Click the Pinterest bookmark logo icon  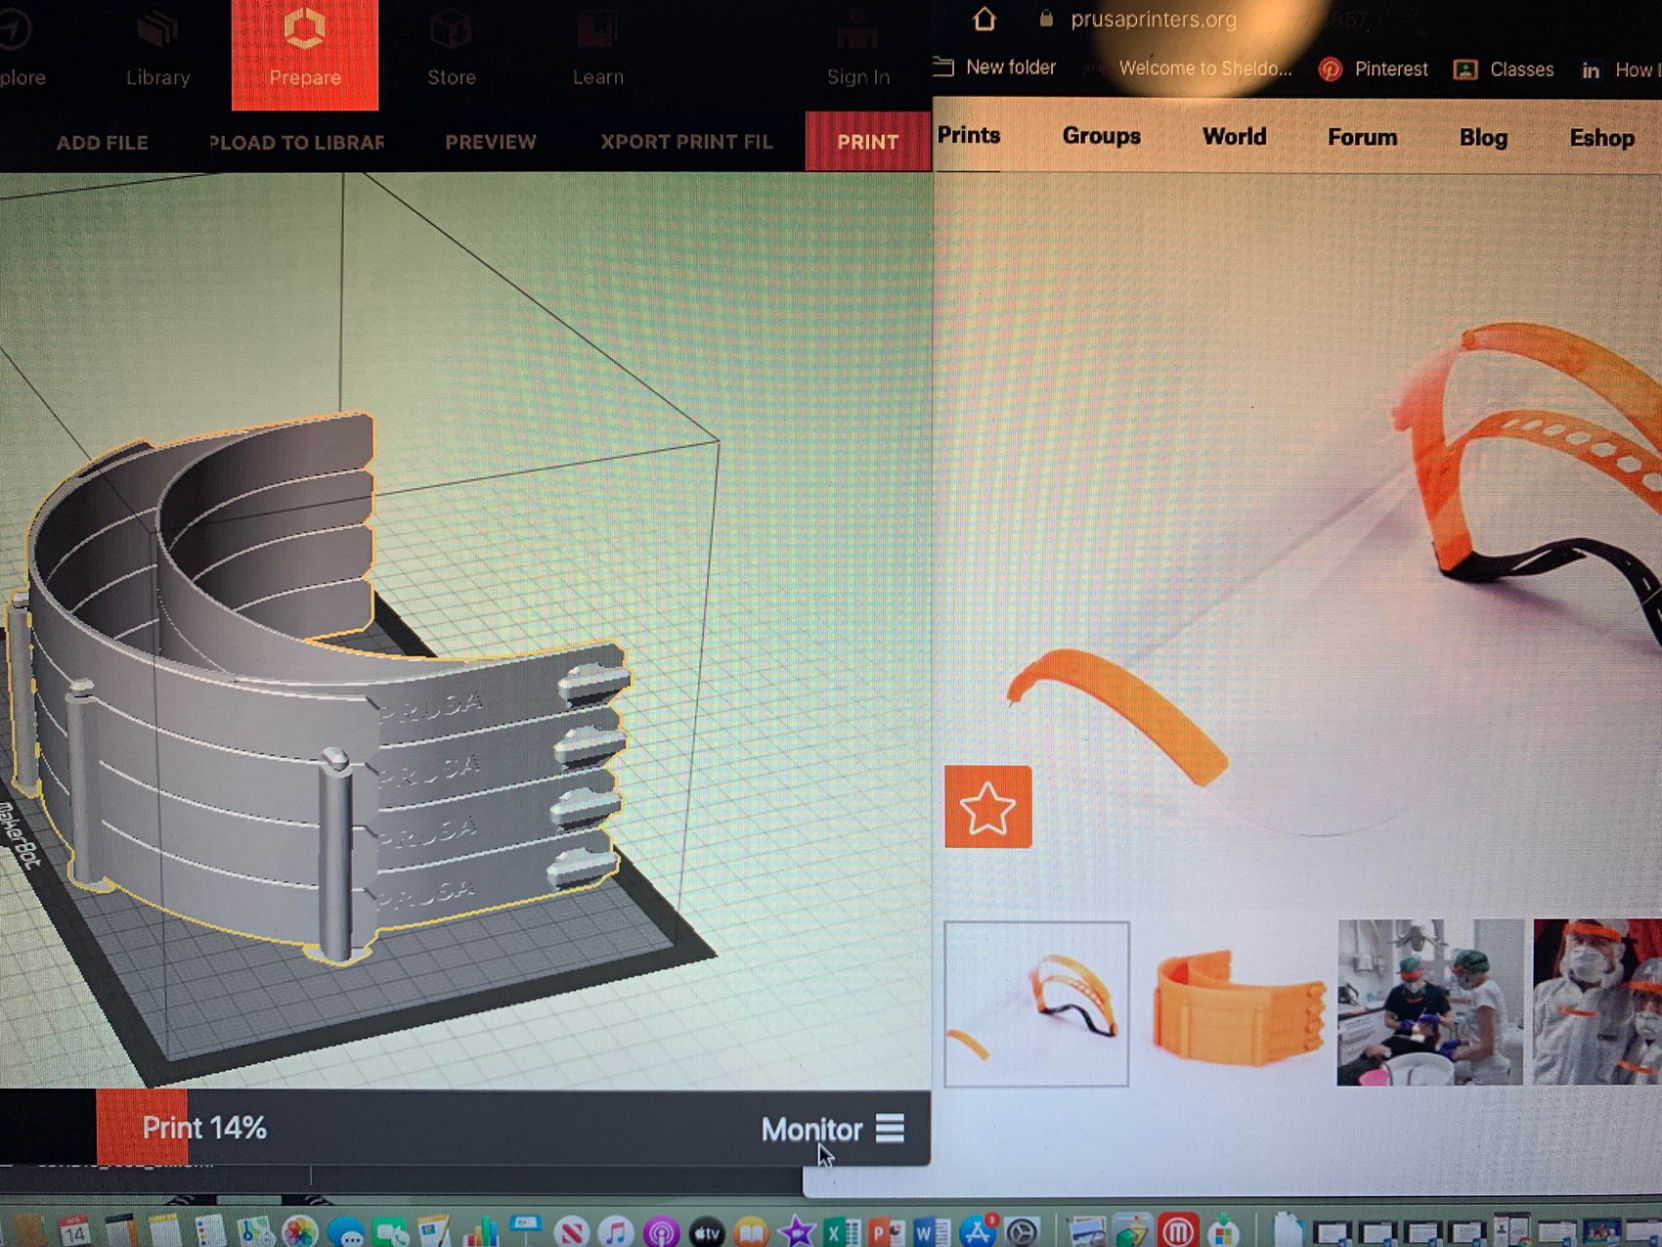(1329, 69)
